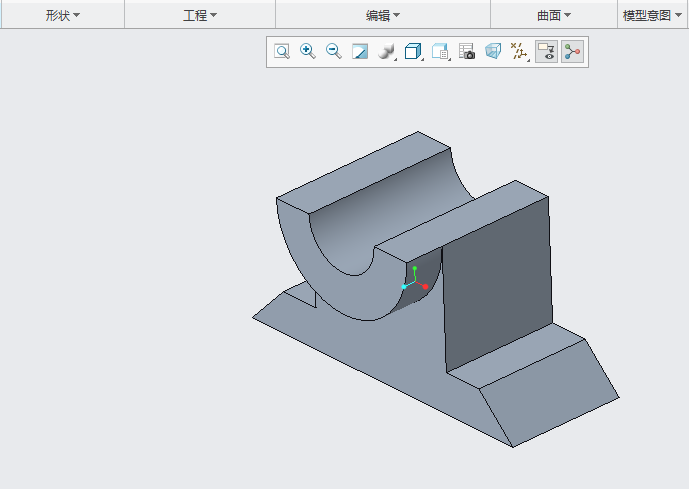The height and width of the screenshot is (489, 689).
Task: Select the sloped chamfer face of base
Action: (x=550, y=395)
